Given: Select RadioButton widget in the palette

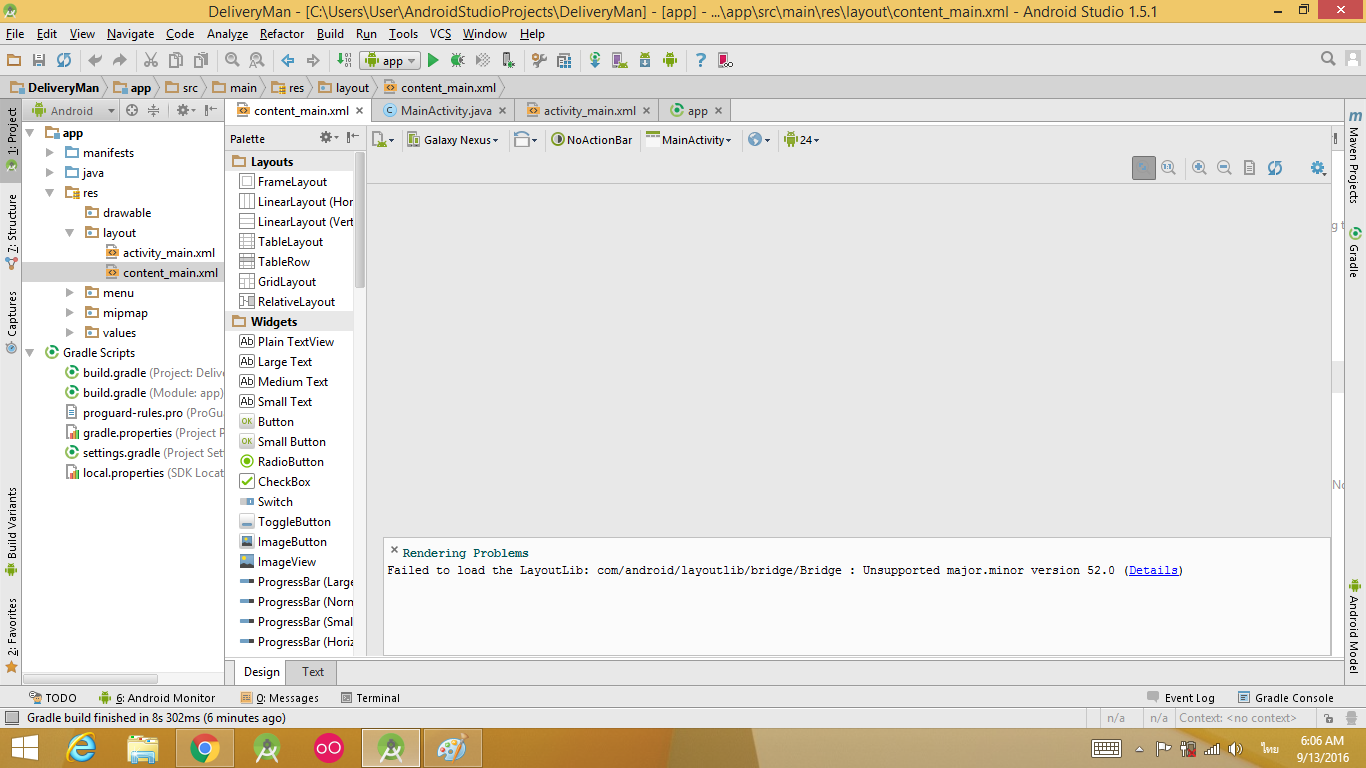Looking at the screenshot, I should (x=281, y=462).
